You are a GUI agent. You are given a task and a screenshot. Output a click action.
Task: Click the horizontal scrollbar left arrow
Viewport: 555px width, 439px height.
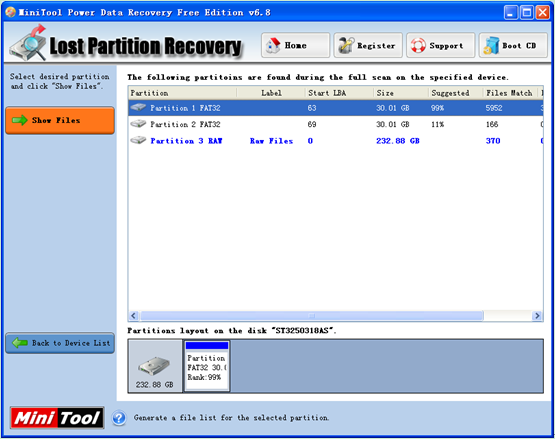click(134, 315)
